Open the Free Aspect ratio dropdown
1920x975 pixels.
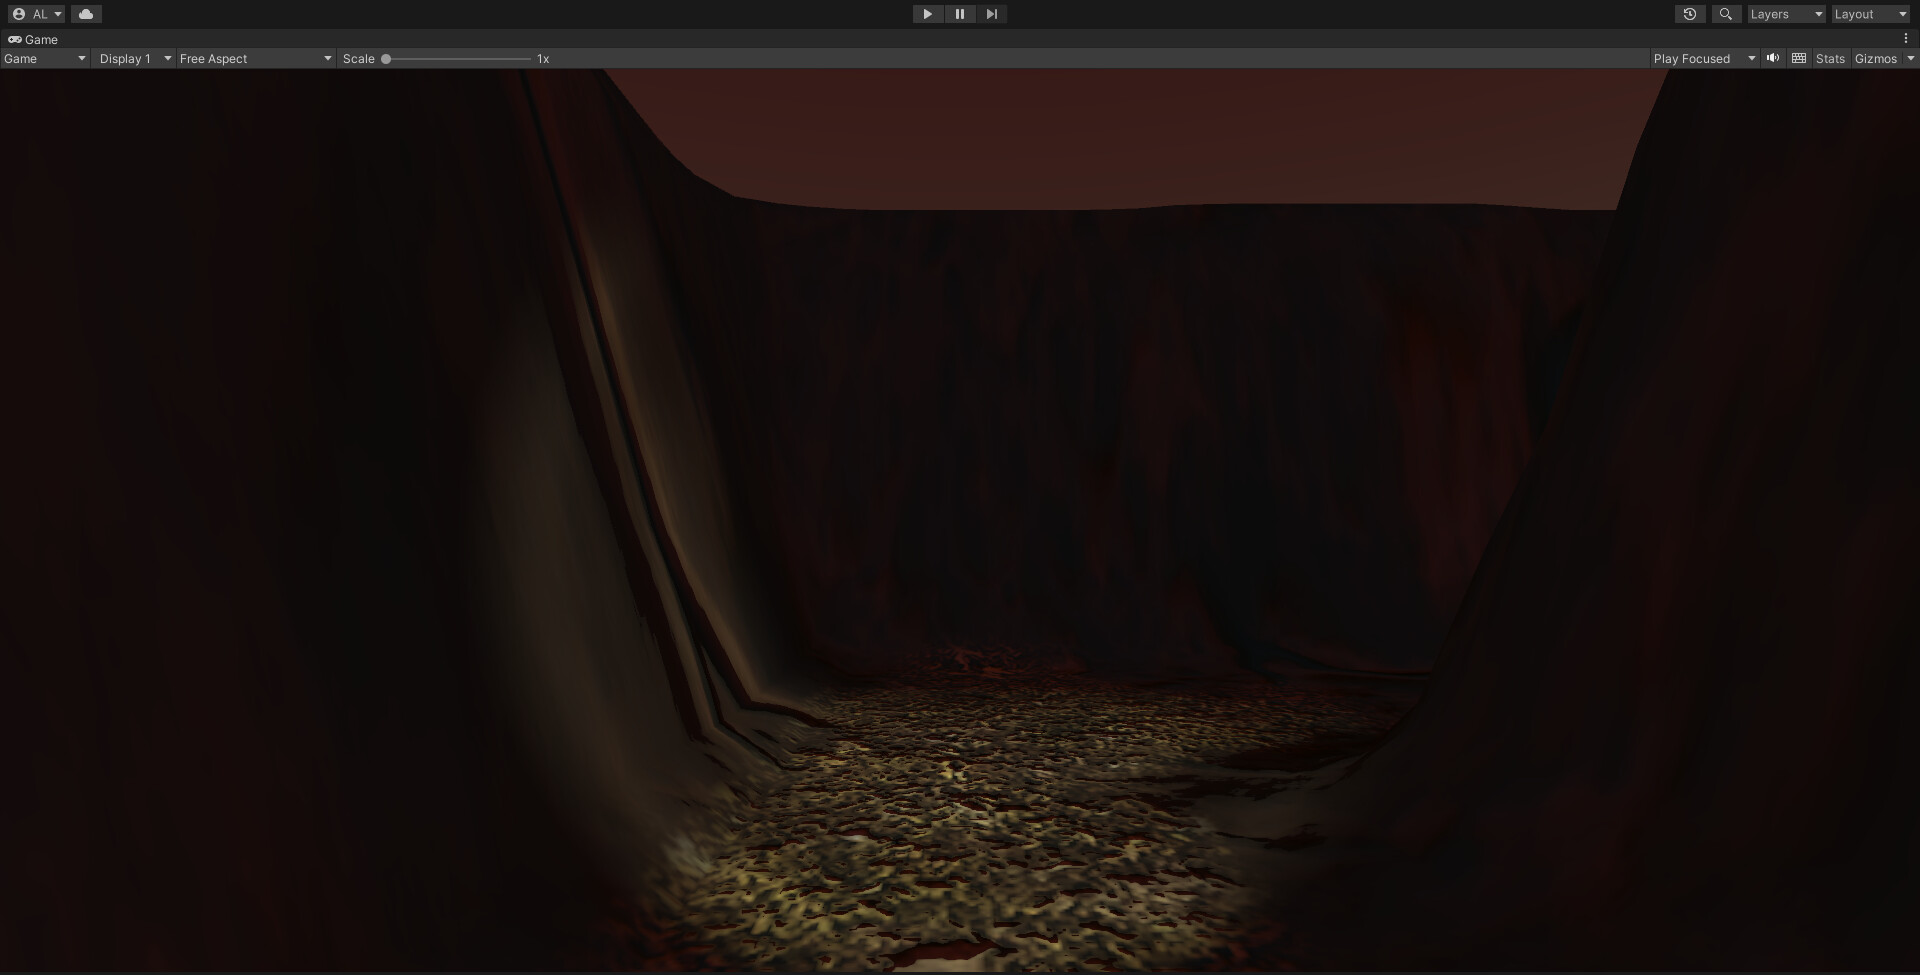255,58
